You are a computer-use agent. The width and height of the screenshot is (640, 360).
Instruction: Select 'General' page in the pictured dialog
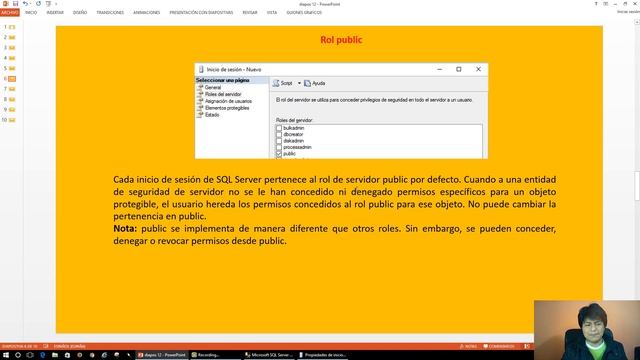click(213, 87)
